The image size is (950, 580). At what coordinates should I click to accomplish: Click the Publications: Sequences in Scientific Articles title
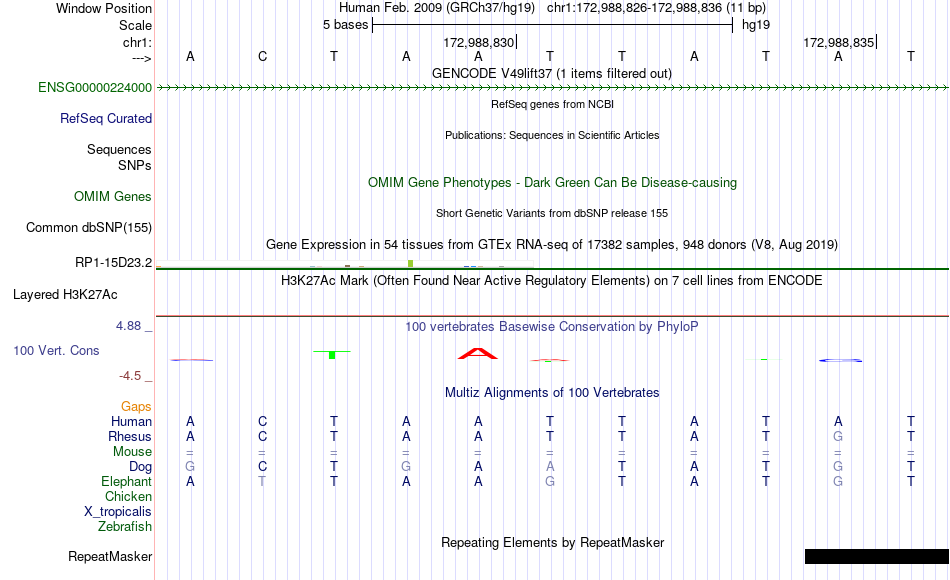[552, 135]
